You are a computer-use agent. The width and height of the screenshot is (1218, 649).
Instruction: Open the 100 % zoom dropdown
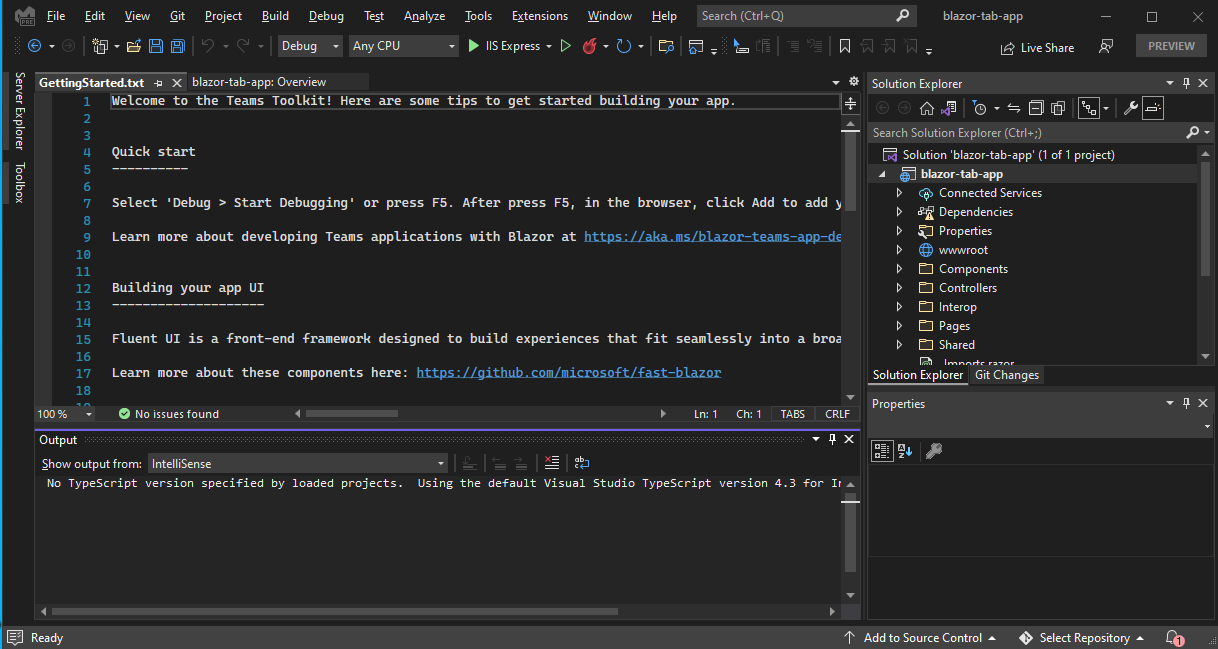65,414
